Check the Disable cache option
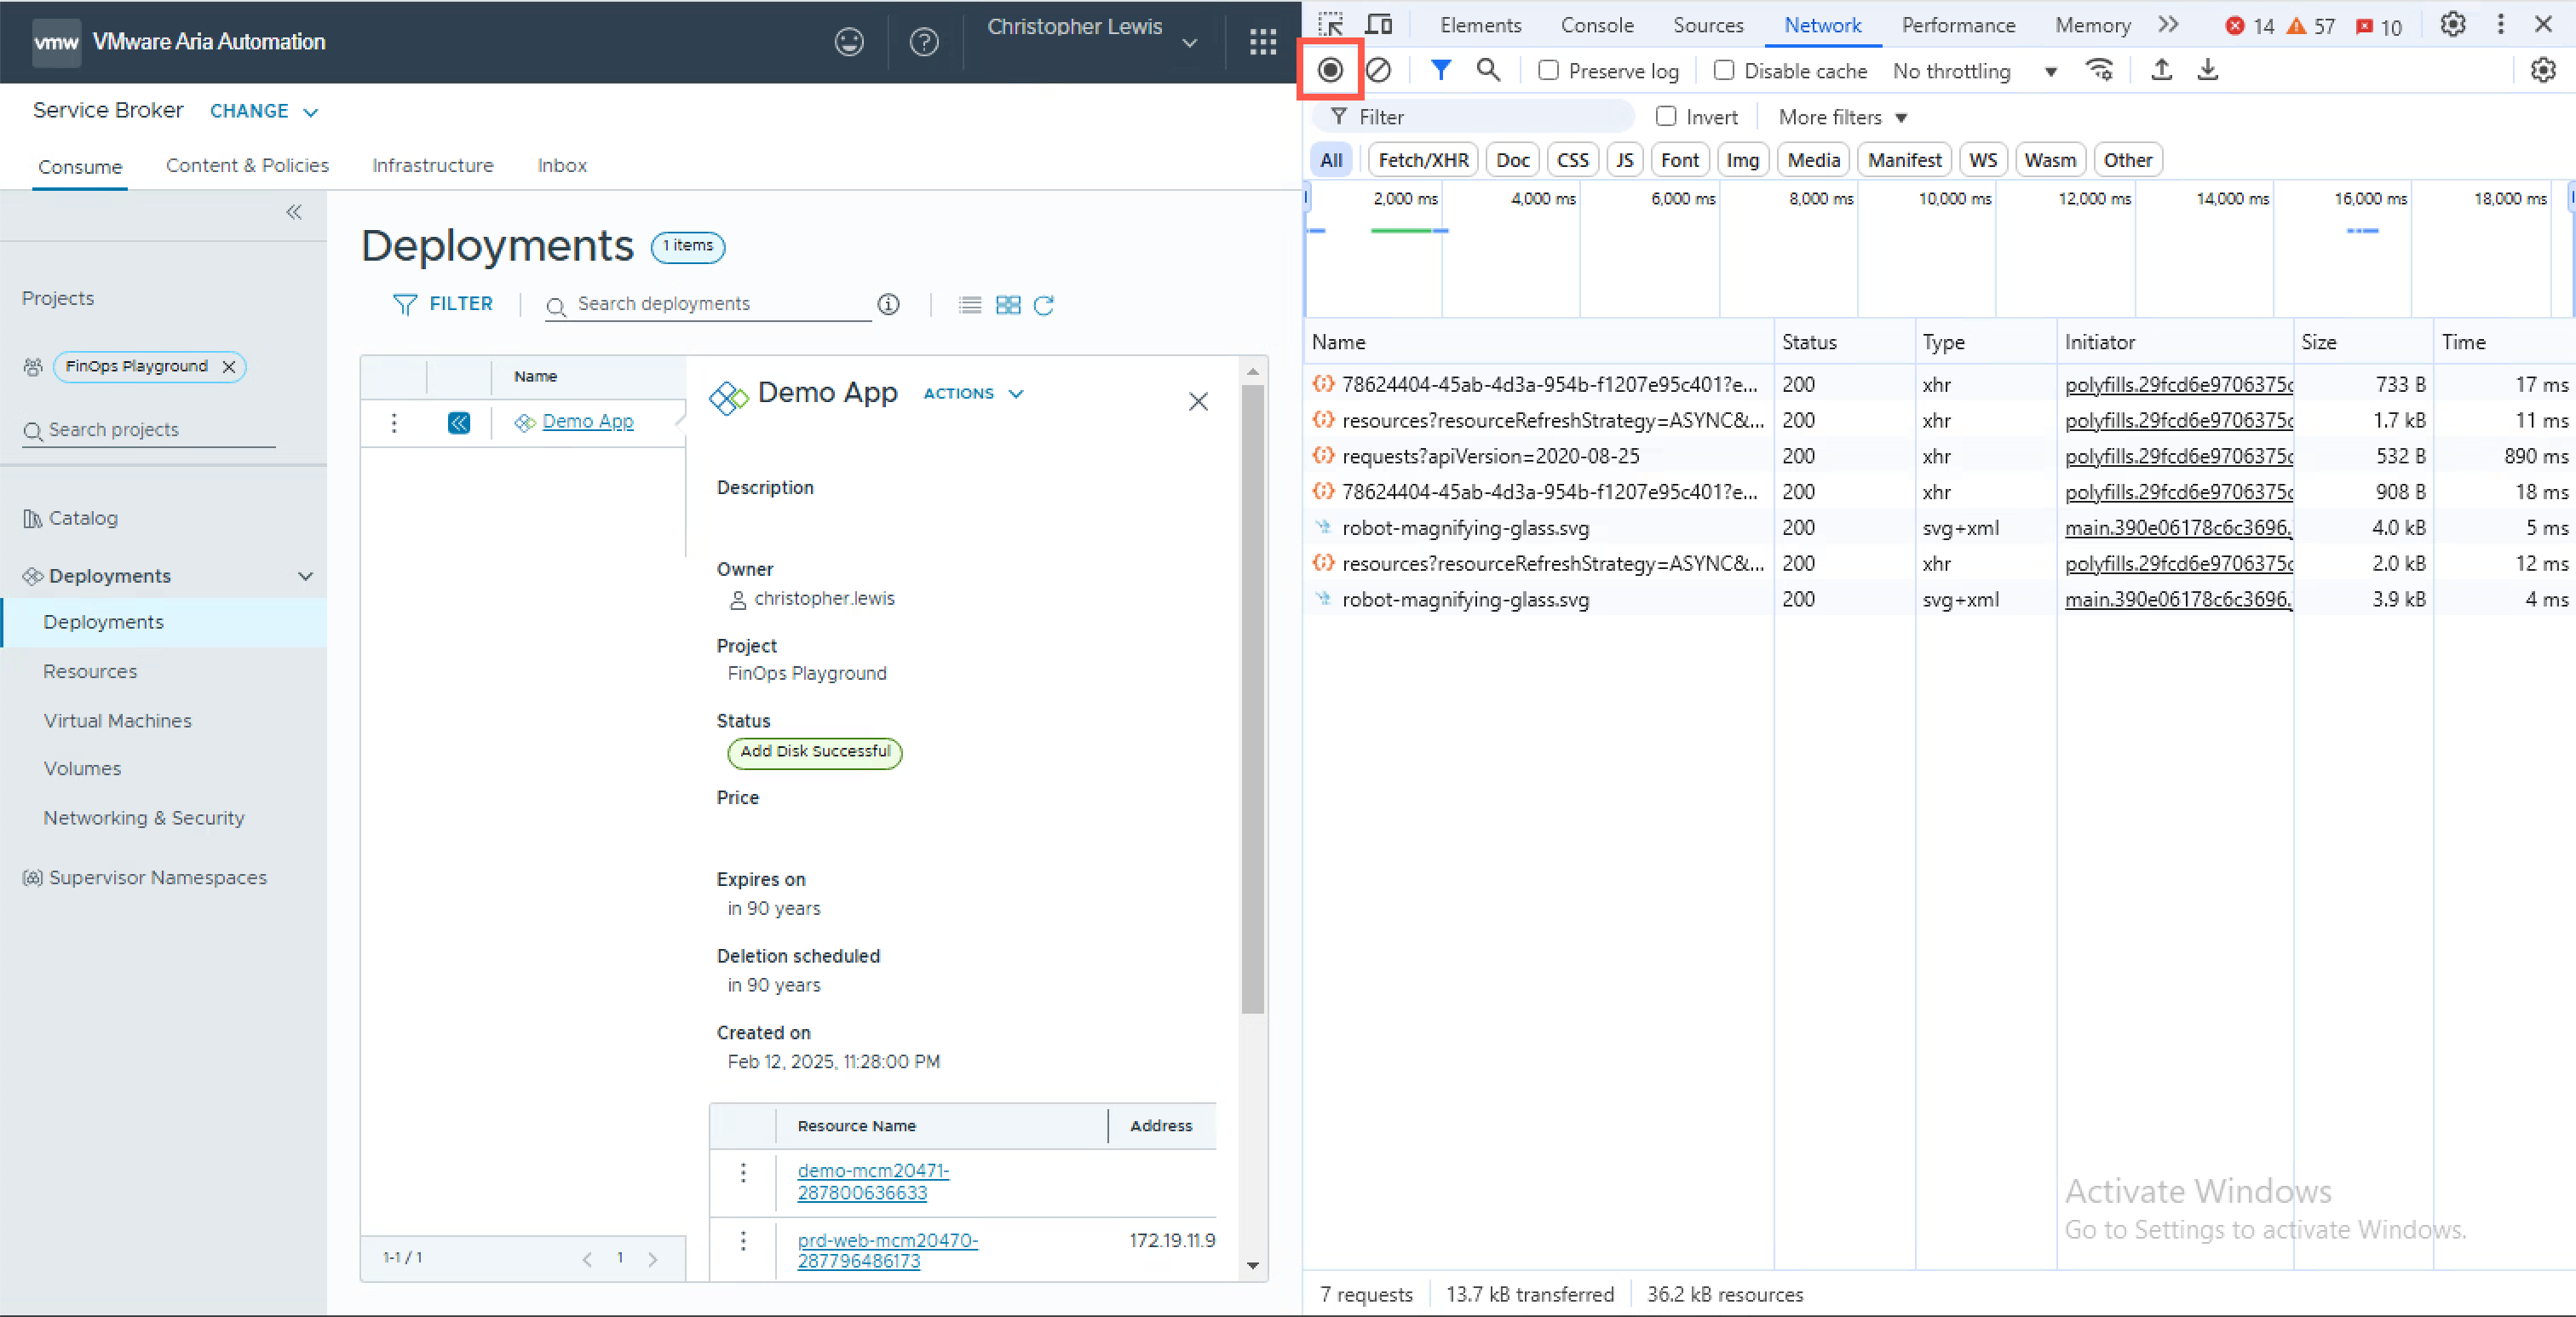The width and height of the screenshot is (2576, 1317). pyautogui.click(x=1724, y=70)
